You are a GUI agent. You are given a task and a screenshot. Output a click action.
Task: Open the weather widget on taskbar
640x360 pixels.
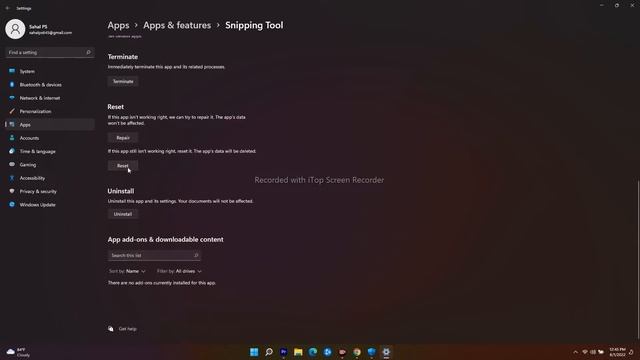[x=18, y=352]
